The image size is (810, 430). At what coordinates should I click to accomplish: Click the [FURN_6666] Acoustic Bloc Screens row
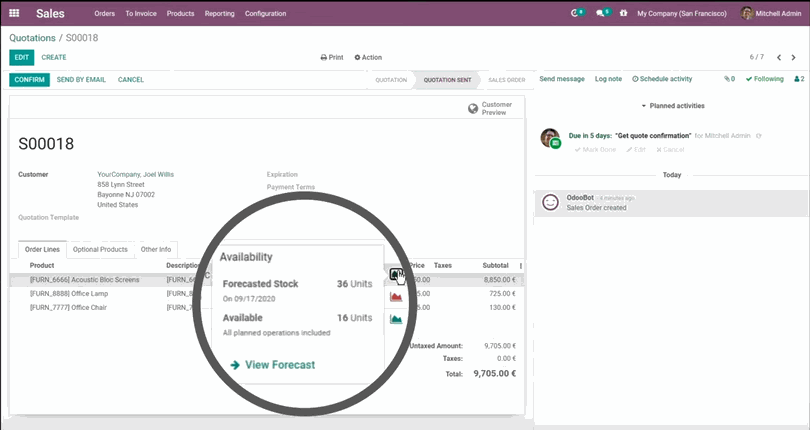(x=267, y=280)
